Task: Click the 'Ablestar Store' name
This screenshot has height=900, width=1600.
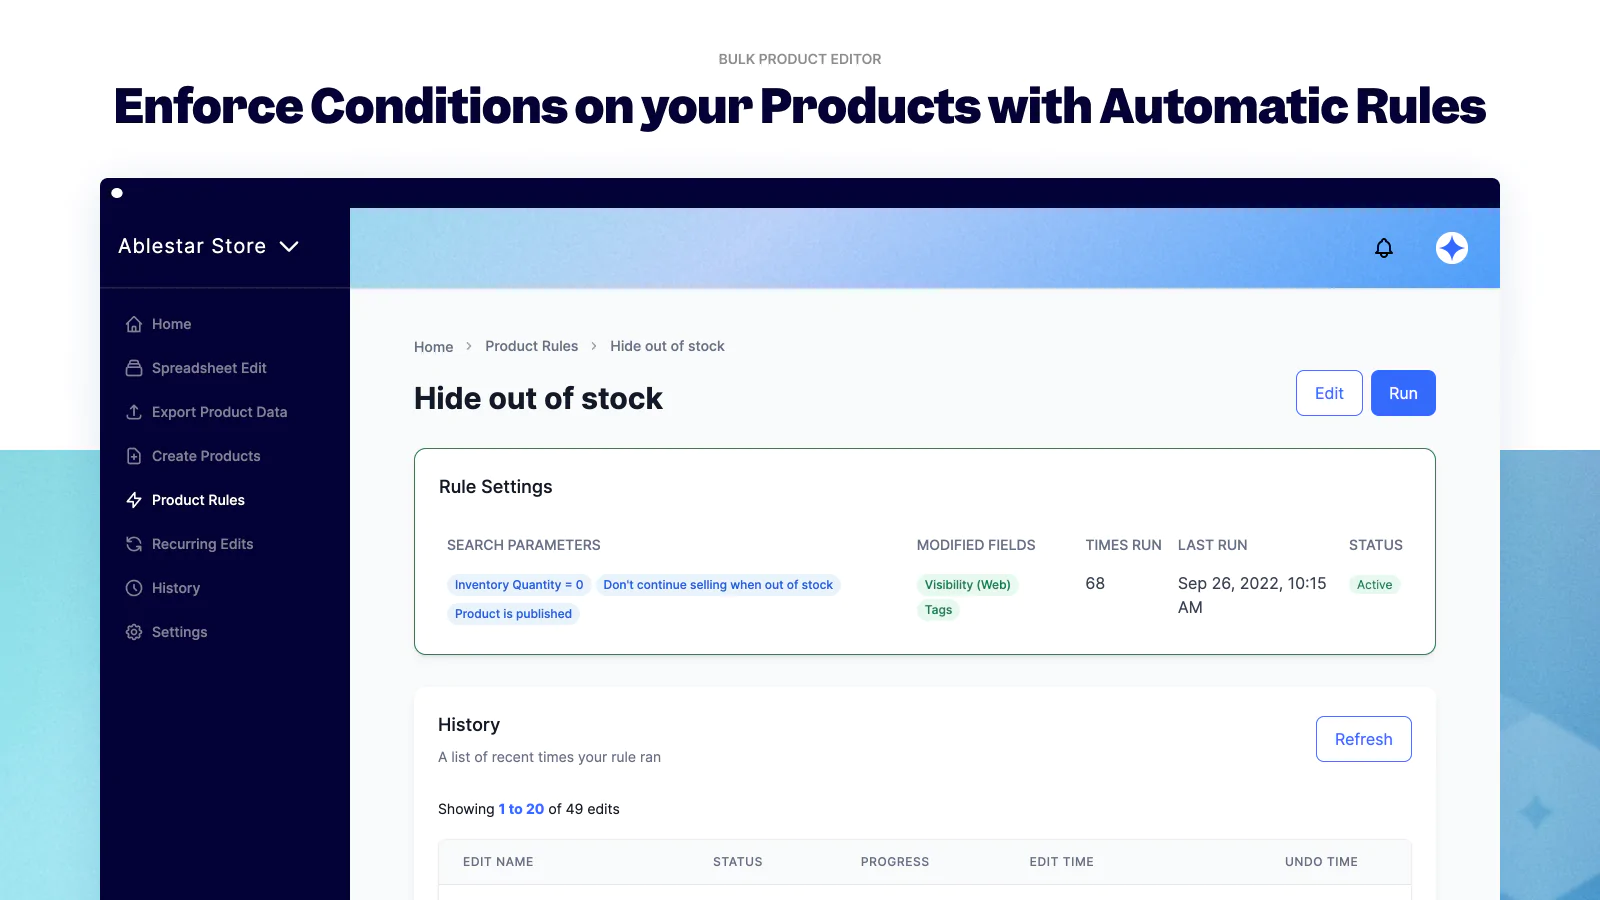Action: click(192, 246)
